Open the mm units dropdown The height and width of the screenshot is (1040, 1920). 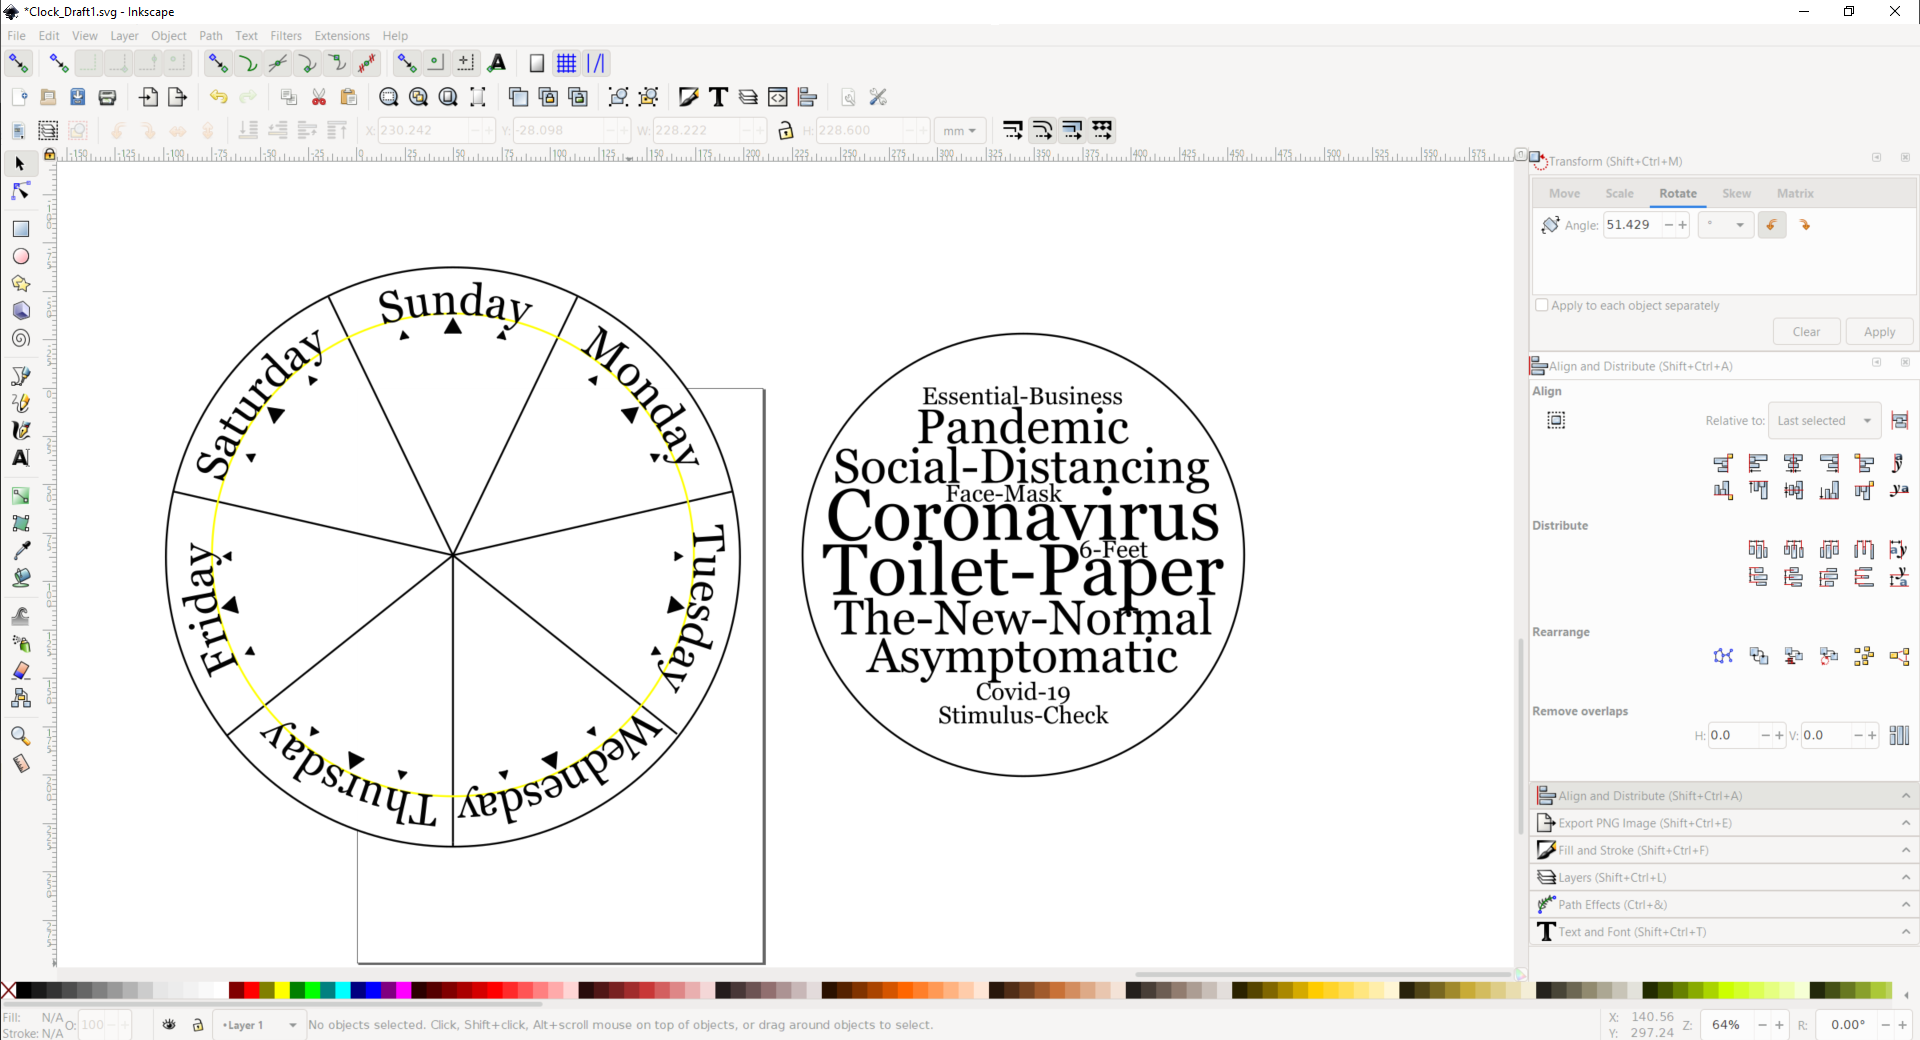(959, 131)
